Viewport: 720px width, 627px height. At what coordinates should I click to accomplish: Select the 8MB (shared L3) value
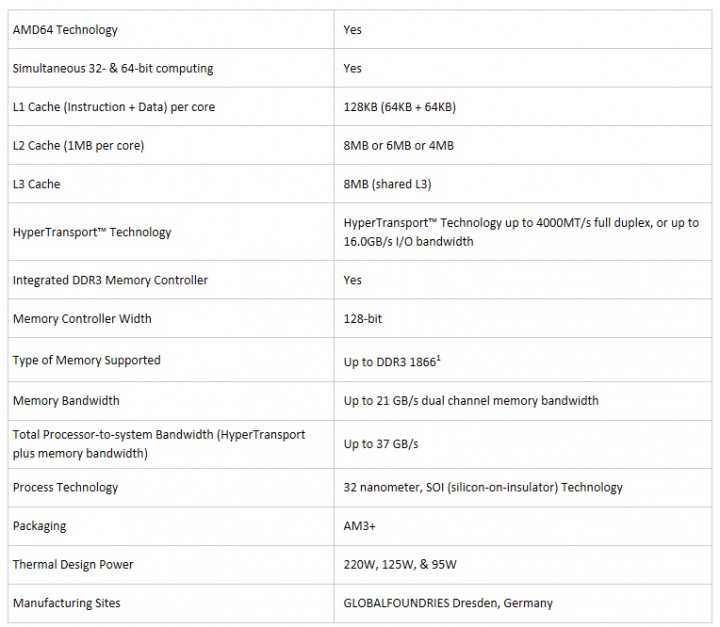tap(387, 184)
